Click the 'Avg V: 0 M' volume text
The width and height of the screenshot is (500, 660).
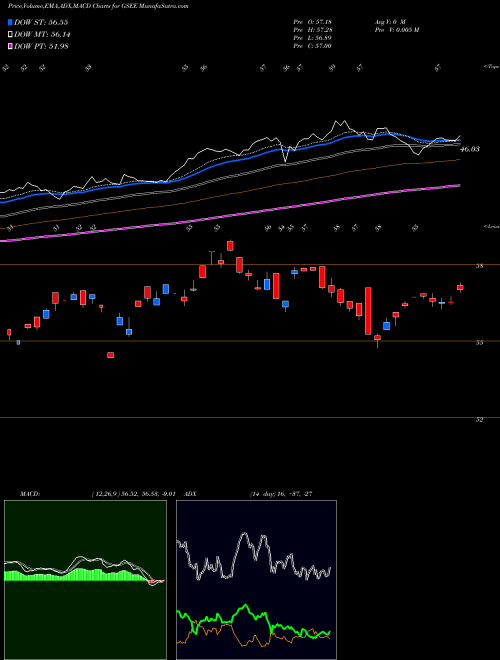pyautogui.click(x=389, y=22)
